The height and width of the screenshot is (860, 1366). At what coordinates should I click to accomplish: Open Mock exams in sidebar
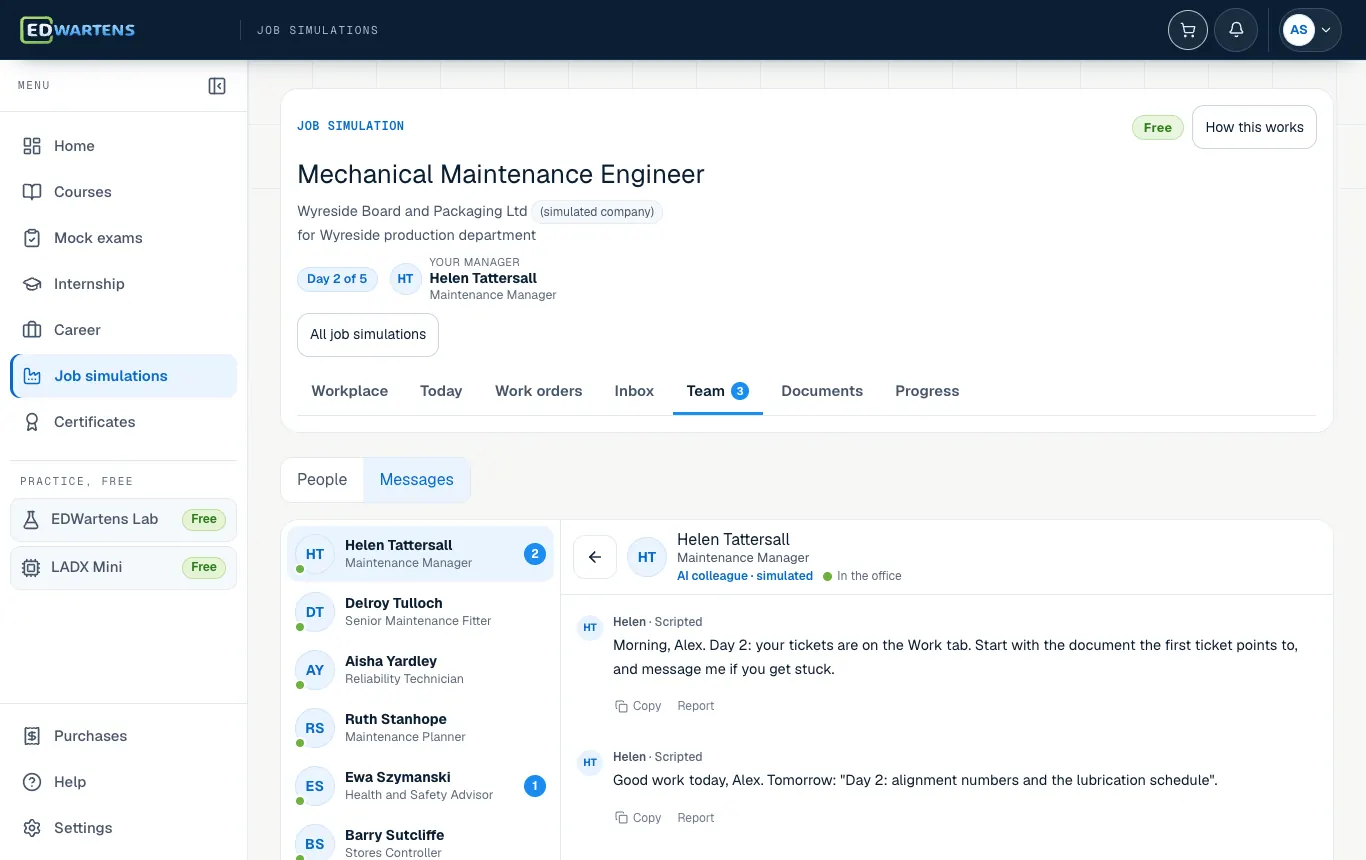point(124,238)
